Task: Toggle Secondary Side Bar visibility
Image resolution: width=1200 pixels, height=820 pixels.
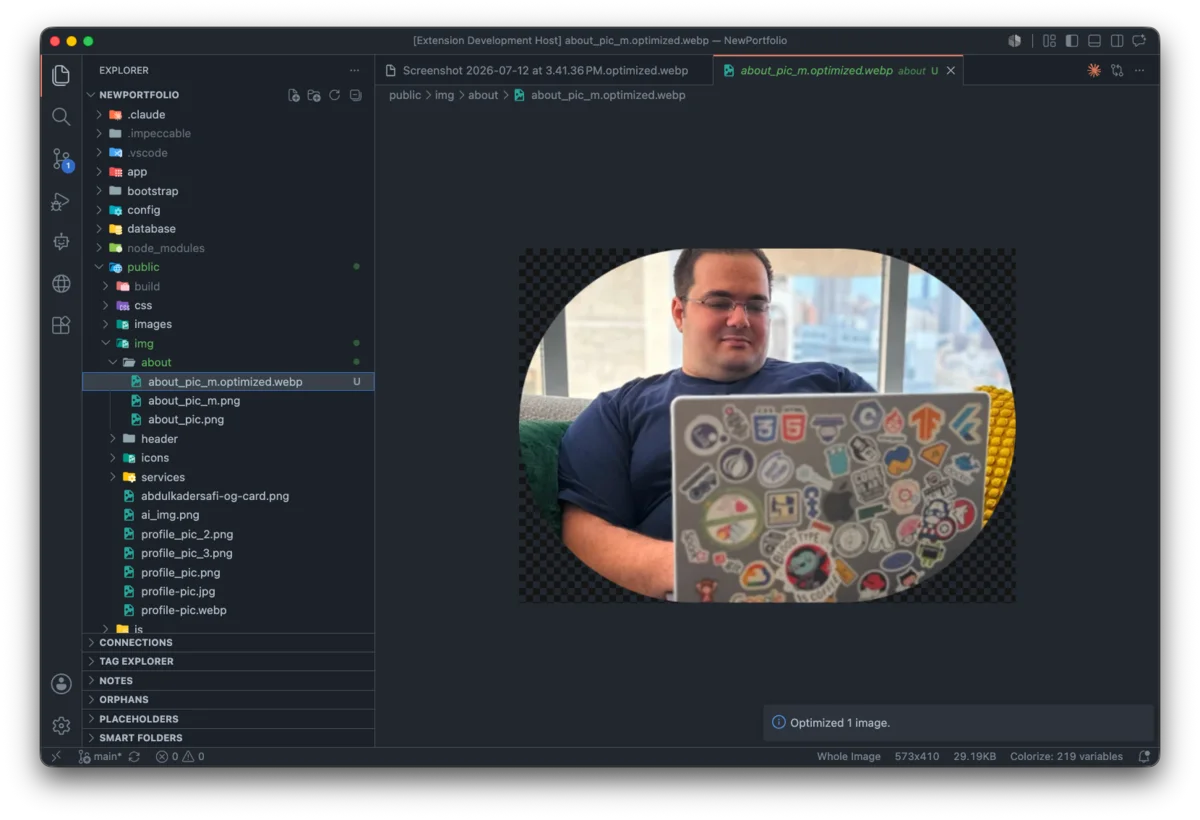Action: tap(1117, 41)
